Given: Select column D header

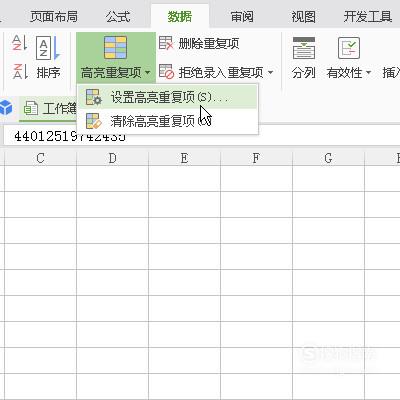Looking at the screenshot, I should (x=113, y=158).
